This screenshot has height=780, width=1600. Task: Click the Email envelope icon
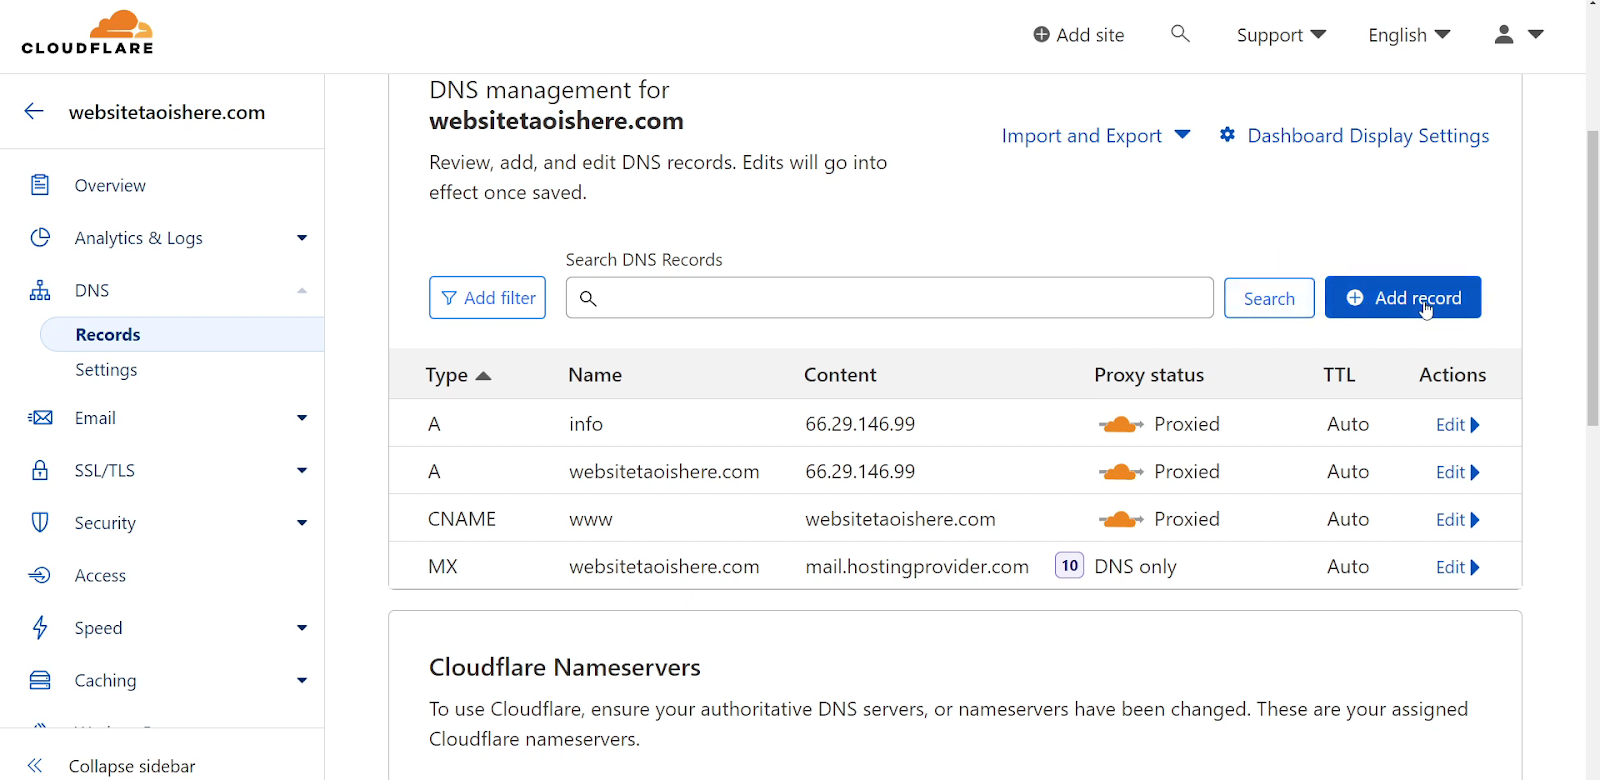(40, 418)
